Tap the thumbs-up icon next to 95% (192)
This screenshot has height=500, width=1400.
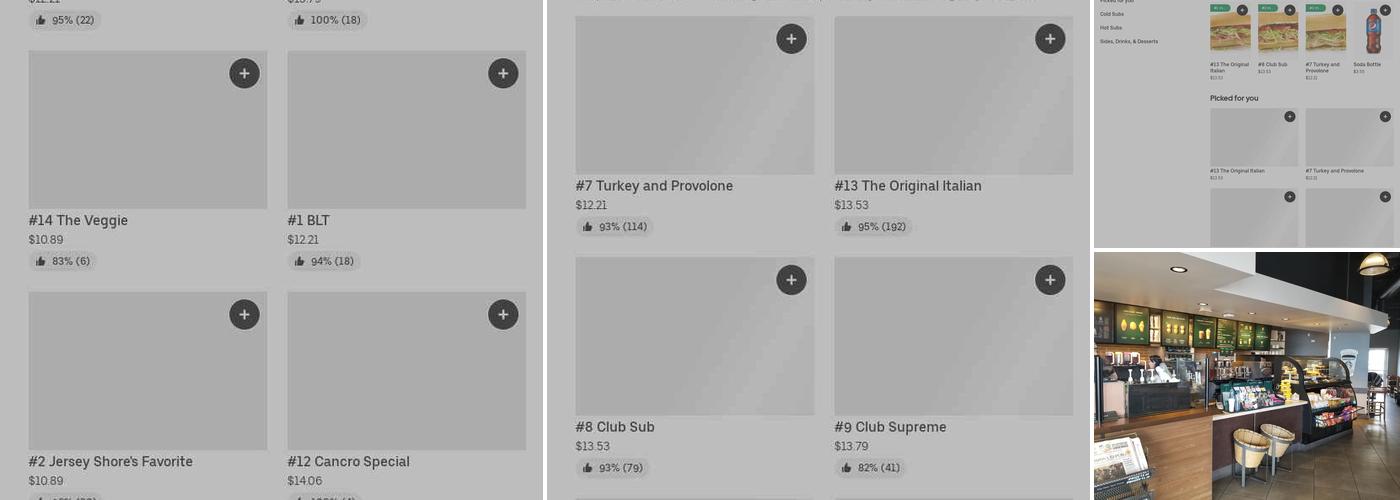click(847, 227)
